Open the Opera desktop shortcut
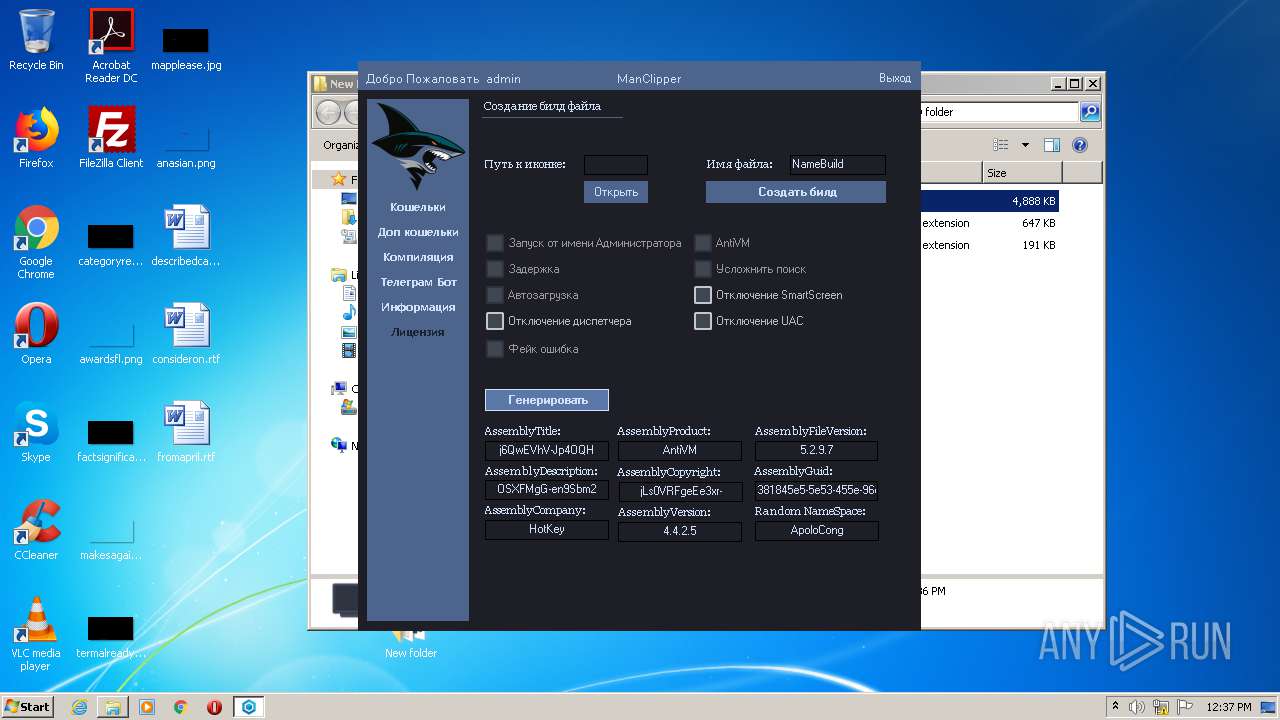The height and width of the screenshot is (720, 1280). click(36, 334)
